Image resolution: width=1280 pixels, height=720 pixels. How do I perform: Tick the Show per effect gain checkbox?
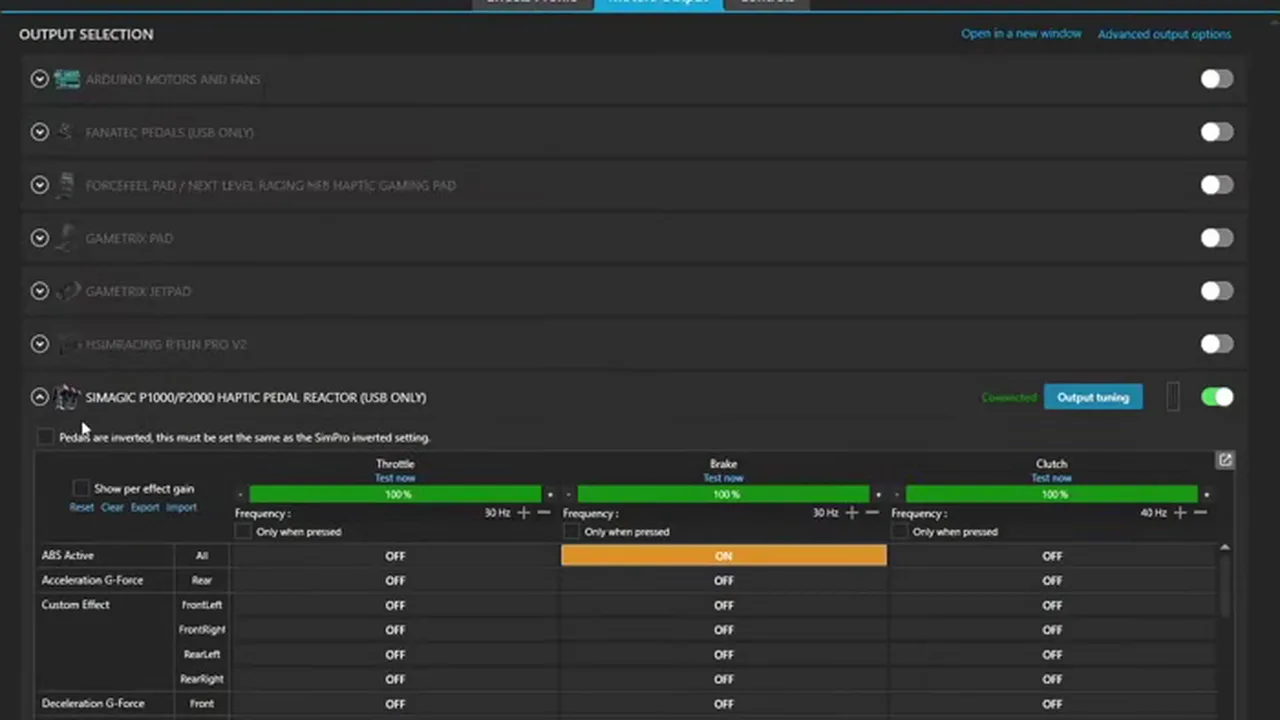[81, 488]
